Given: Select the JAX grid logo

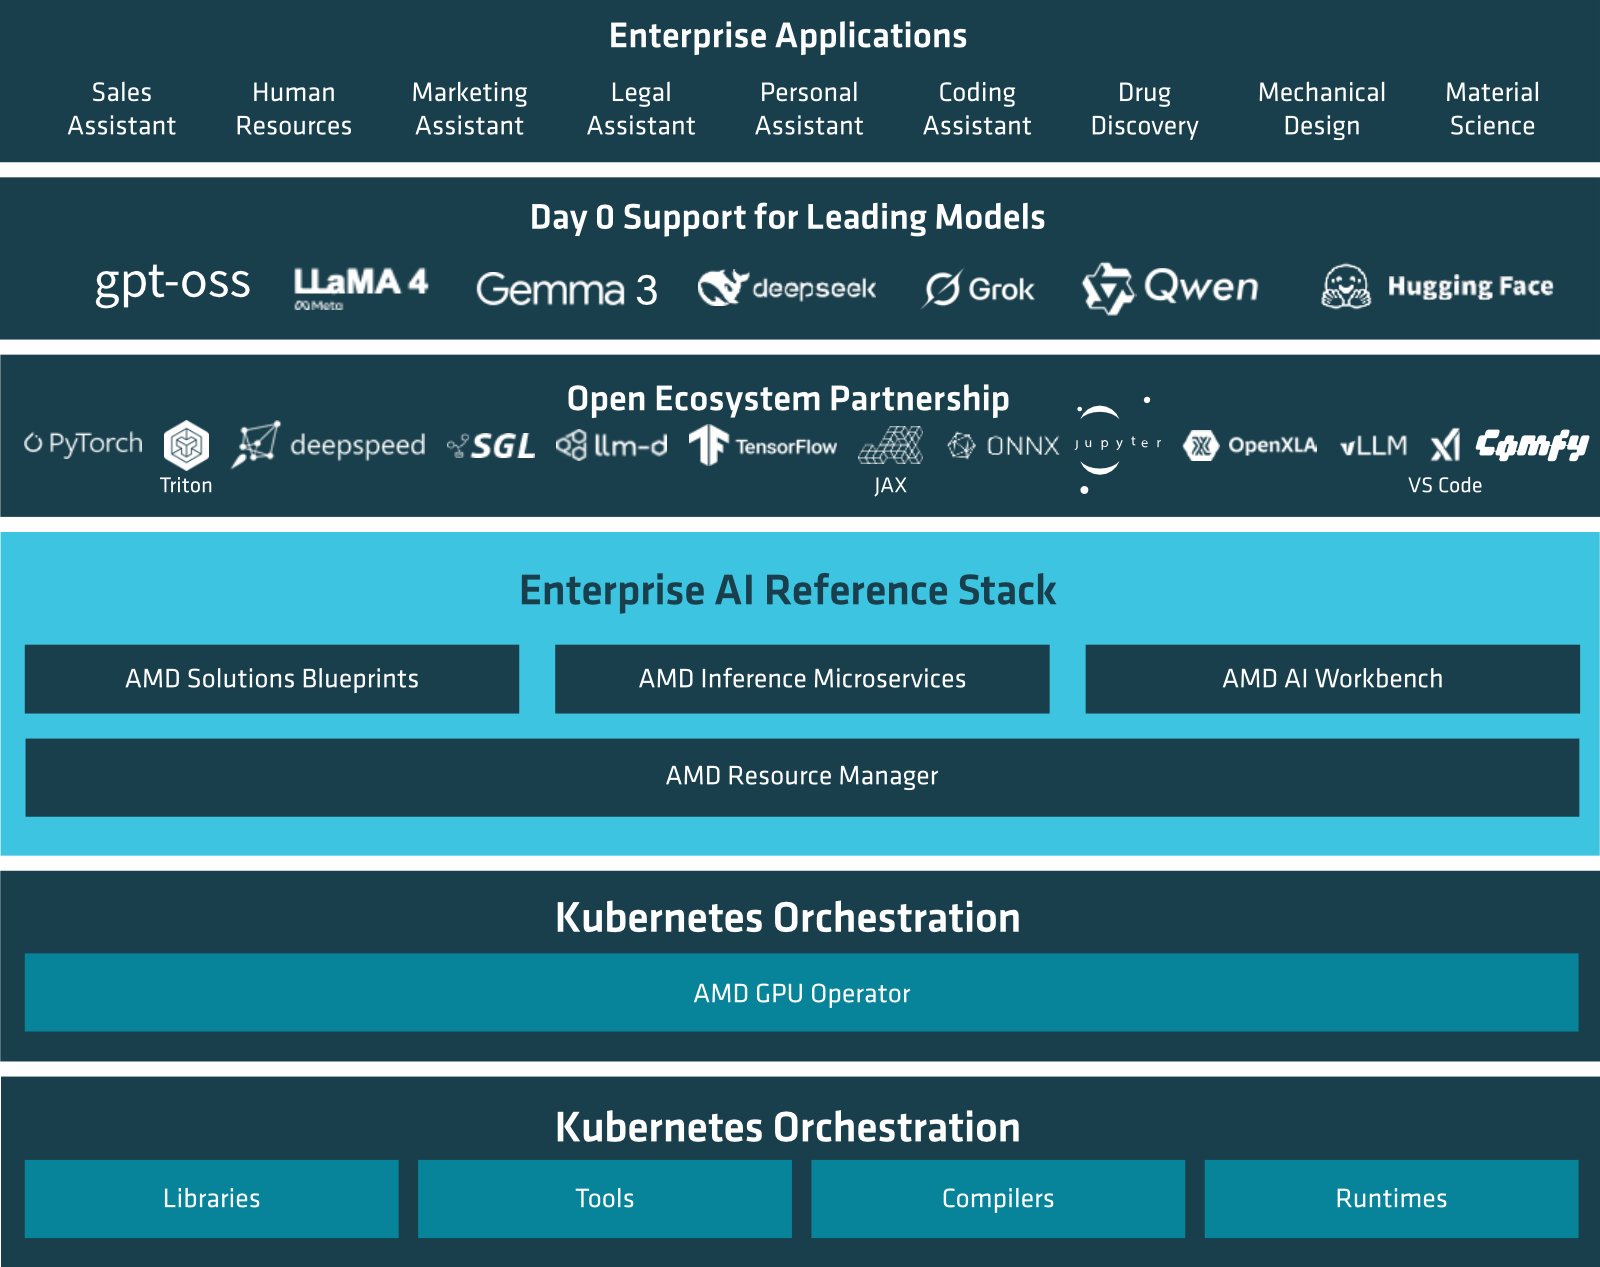Looking at the screenshot, I should (x=890, y=446).
